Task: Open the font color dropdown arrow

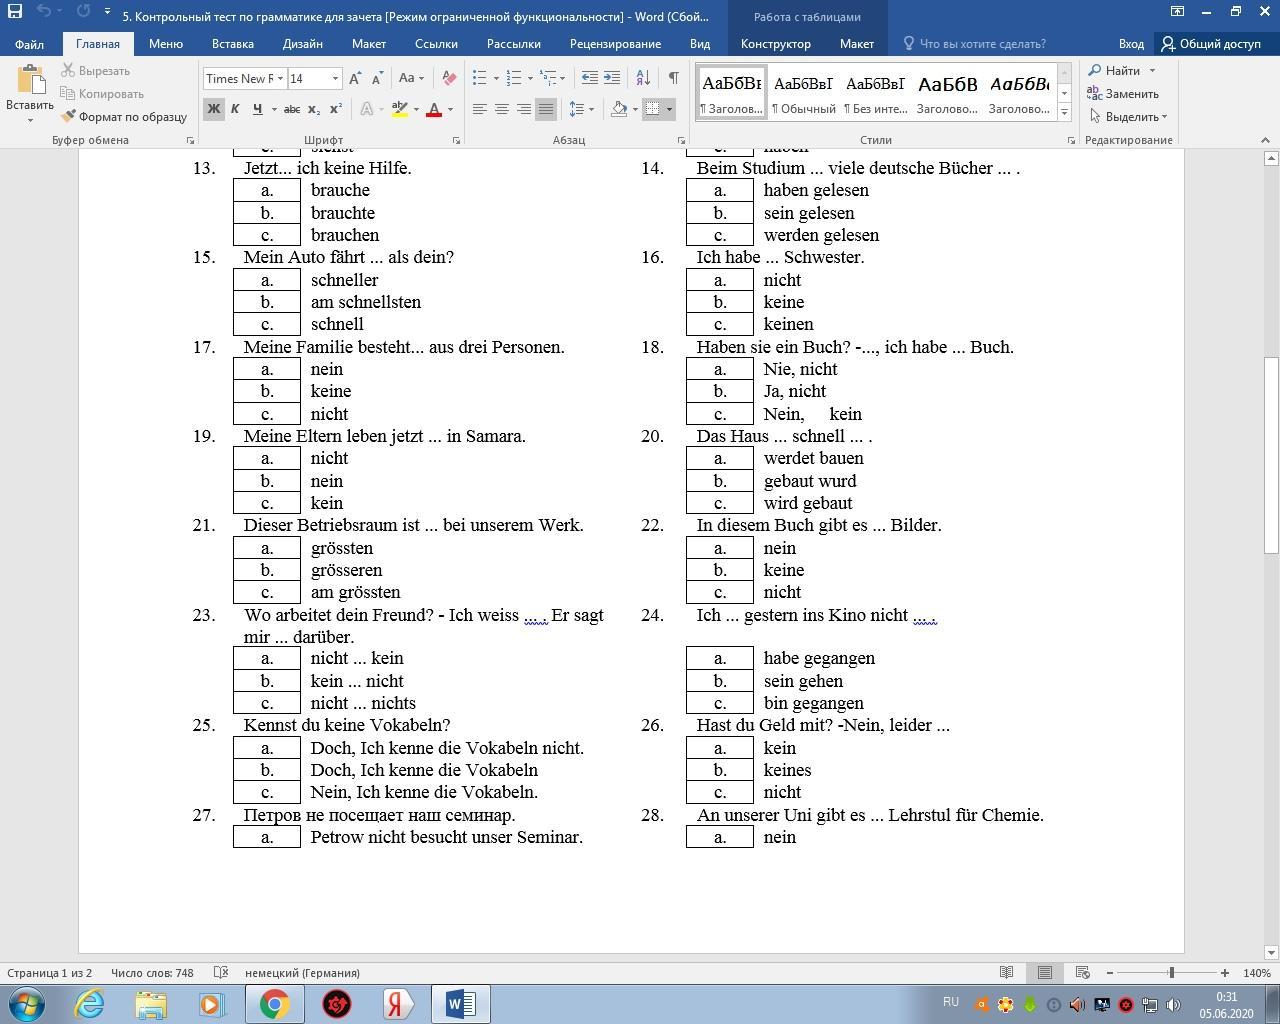Action: (x=450, y=109)
